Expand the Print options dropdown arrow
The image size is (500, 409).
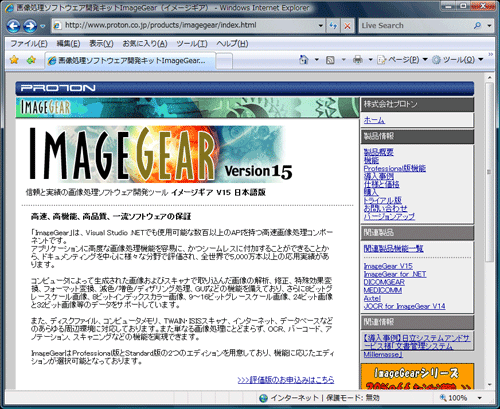point(370,60)
